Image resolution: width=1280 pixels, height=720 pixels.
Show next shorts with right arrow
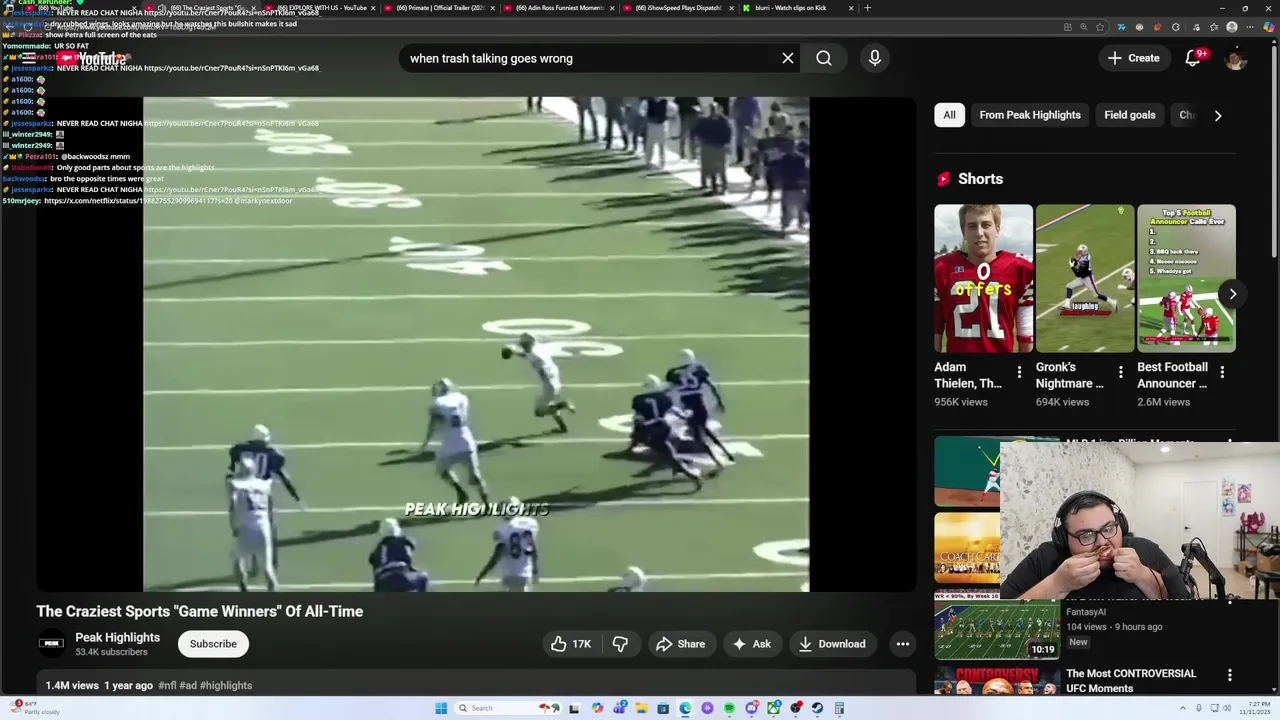point(1232,294)
